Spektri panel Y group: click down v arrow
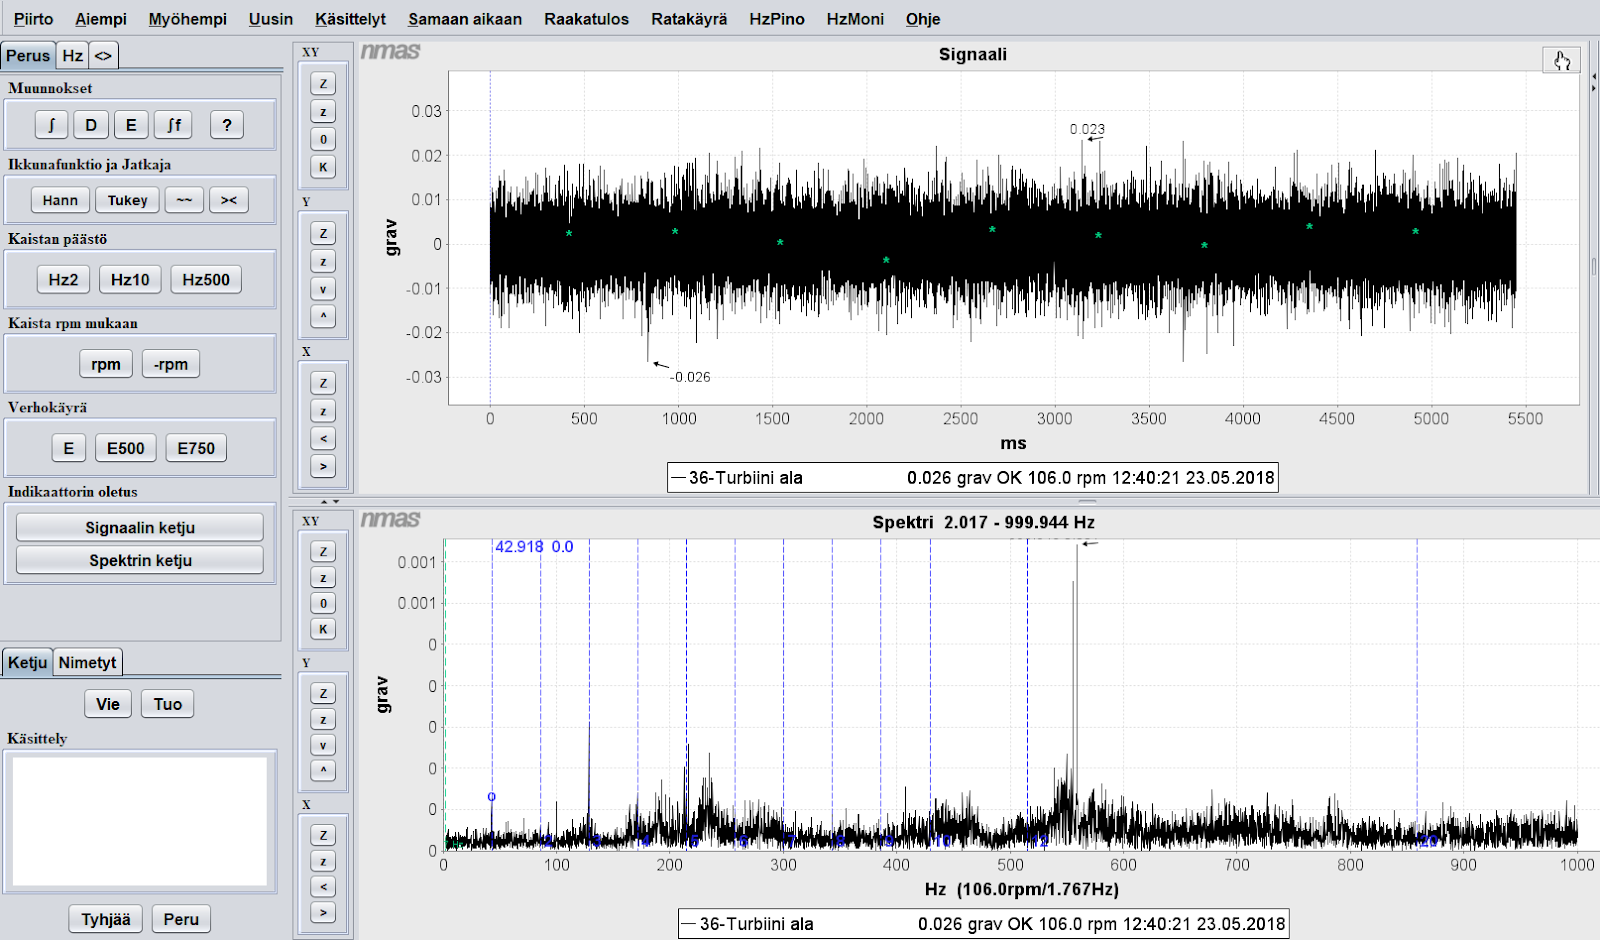The image size is (1600, 940). pyautogui.click(x=323, y=745)
